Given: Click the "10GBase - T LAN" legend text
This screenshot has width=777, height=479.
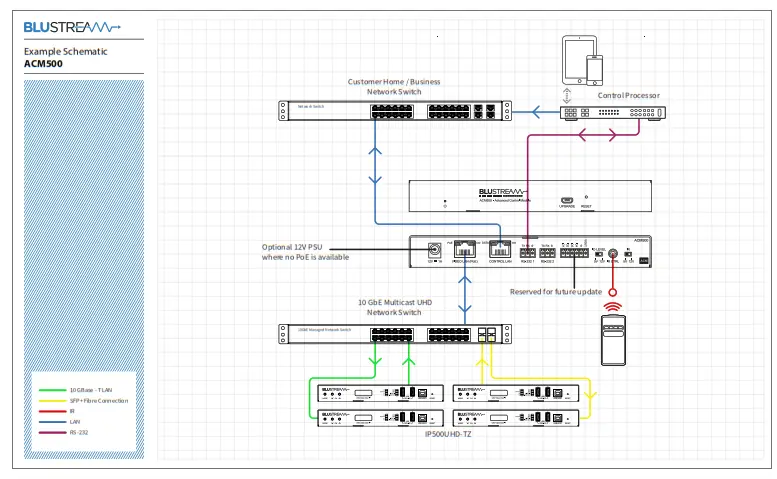Looking at the screenshot, I should point(91,390).
